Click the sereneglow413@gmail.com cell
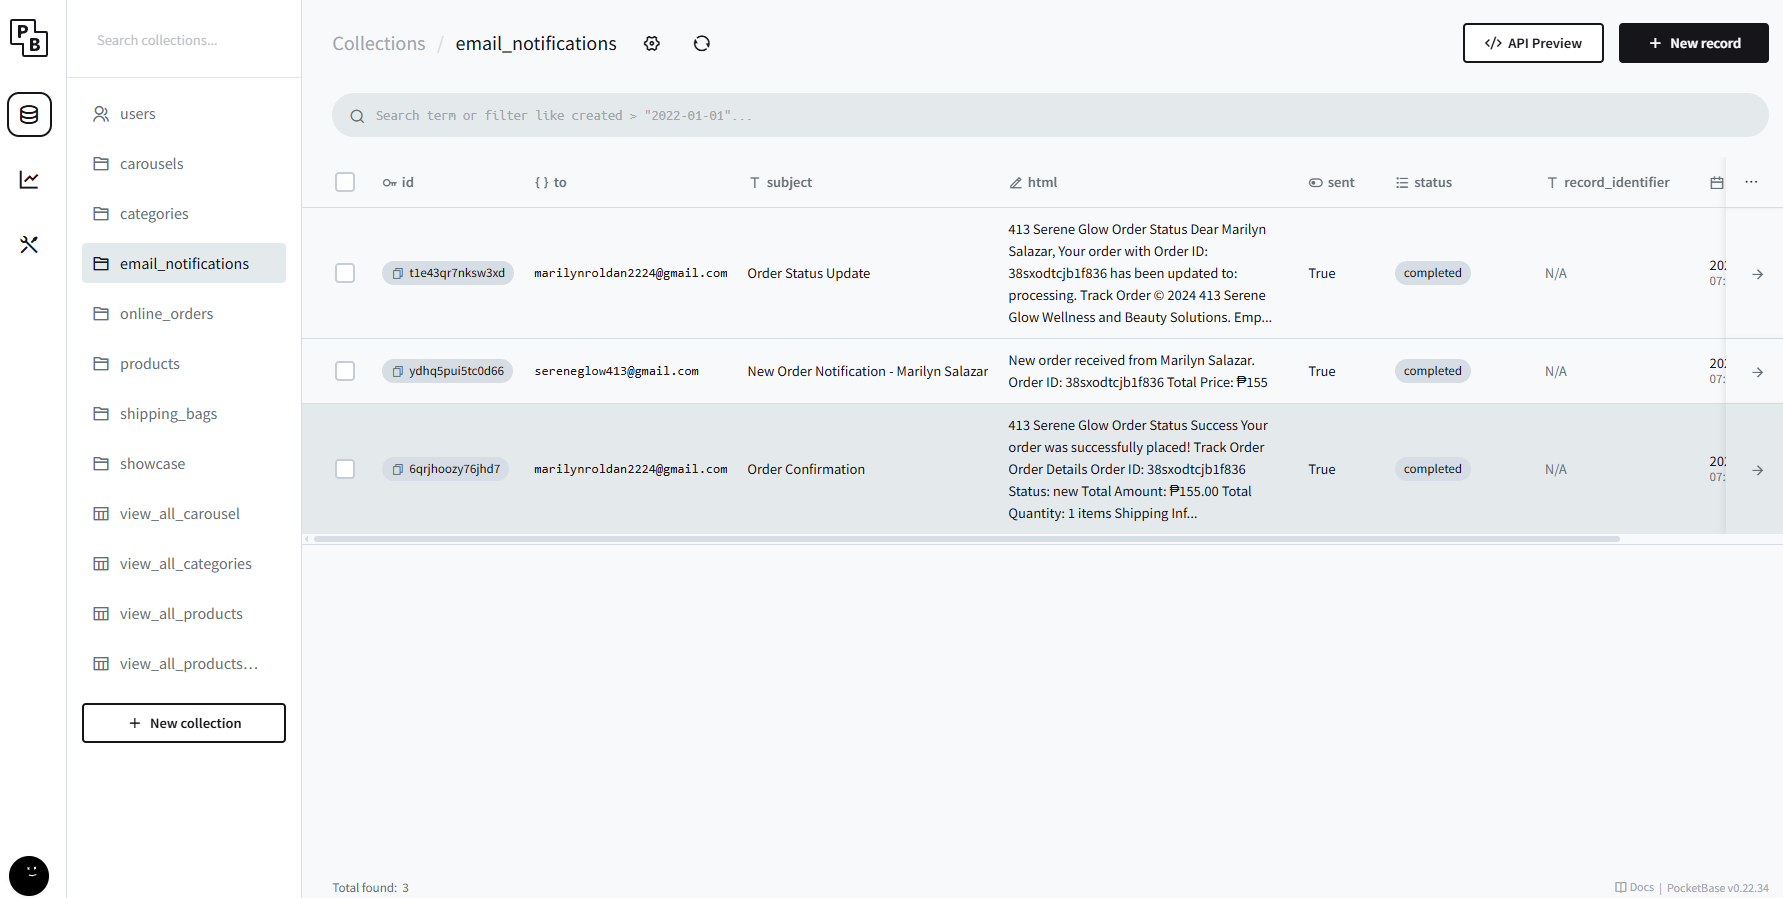1783x898 pixels. pos(617,371)
